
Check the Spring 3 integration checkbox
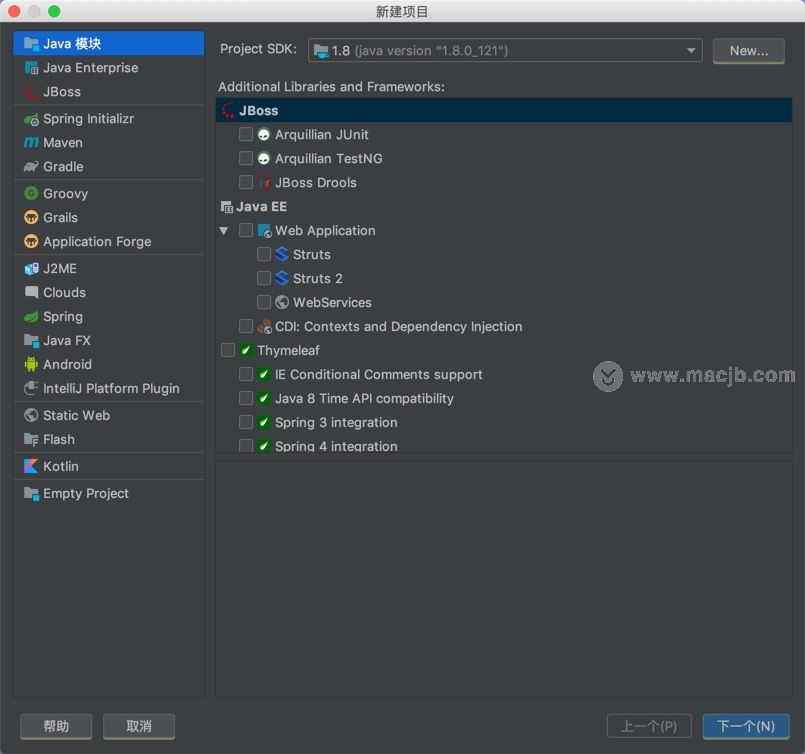click(246, 422)
